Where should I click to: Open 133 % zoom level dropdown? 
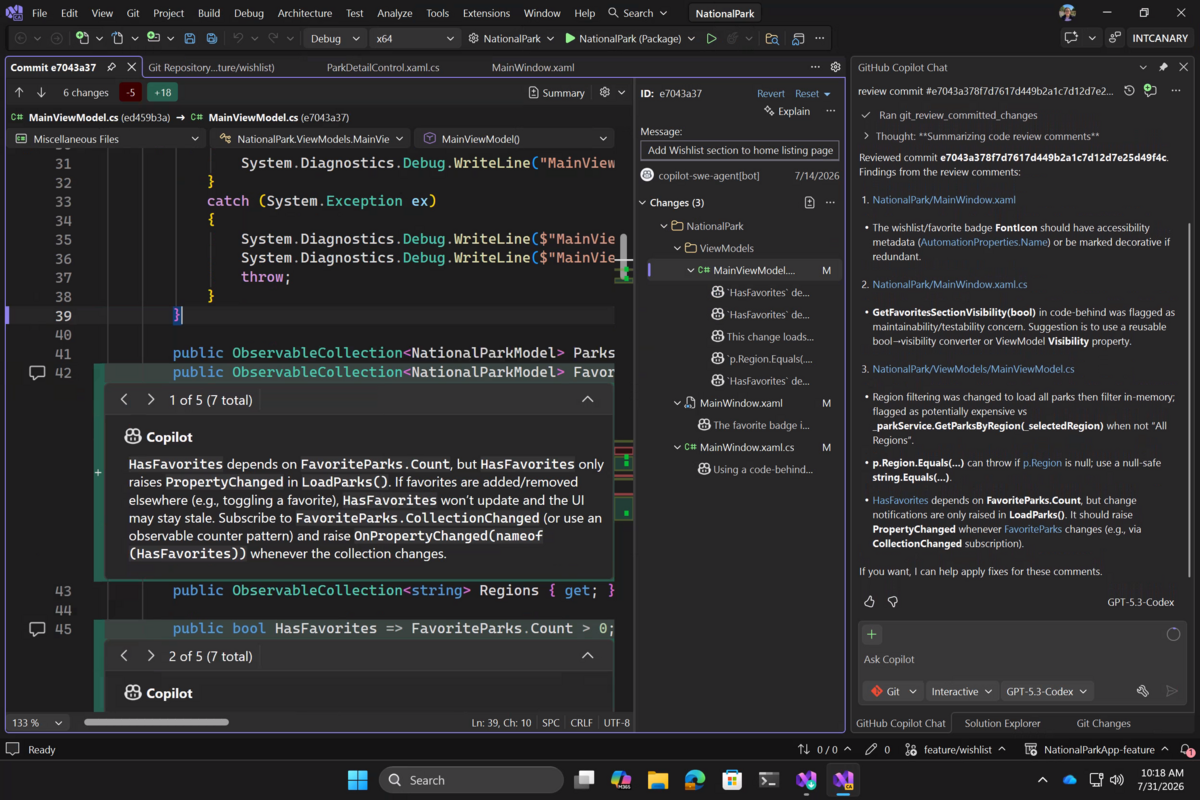coord(37,722)
